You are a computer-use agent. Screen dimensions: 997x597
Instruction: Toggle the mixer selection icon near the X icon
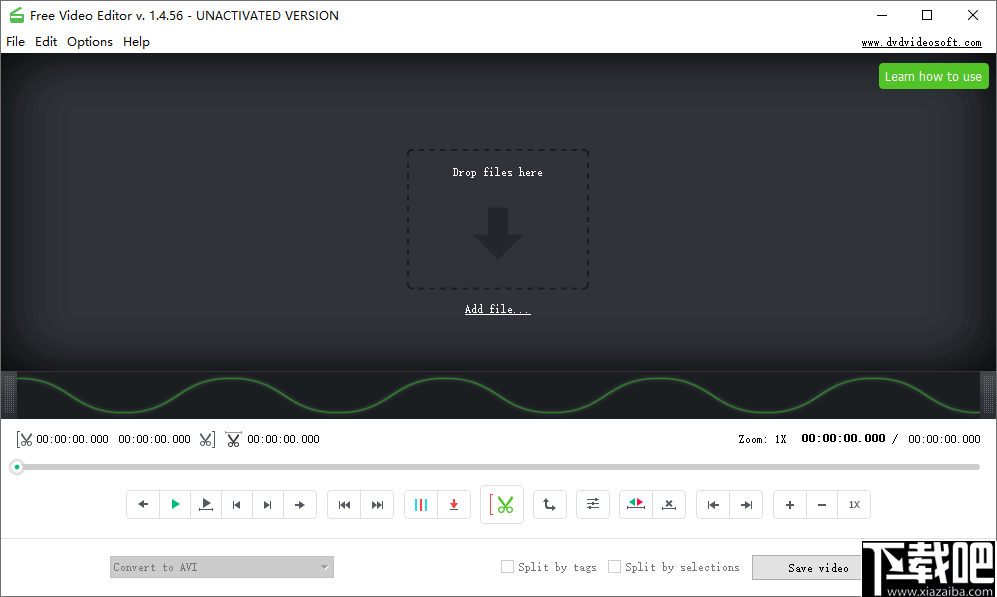pyautogui.click(x=635, y=504)
